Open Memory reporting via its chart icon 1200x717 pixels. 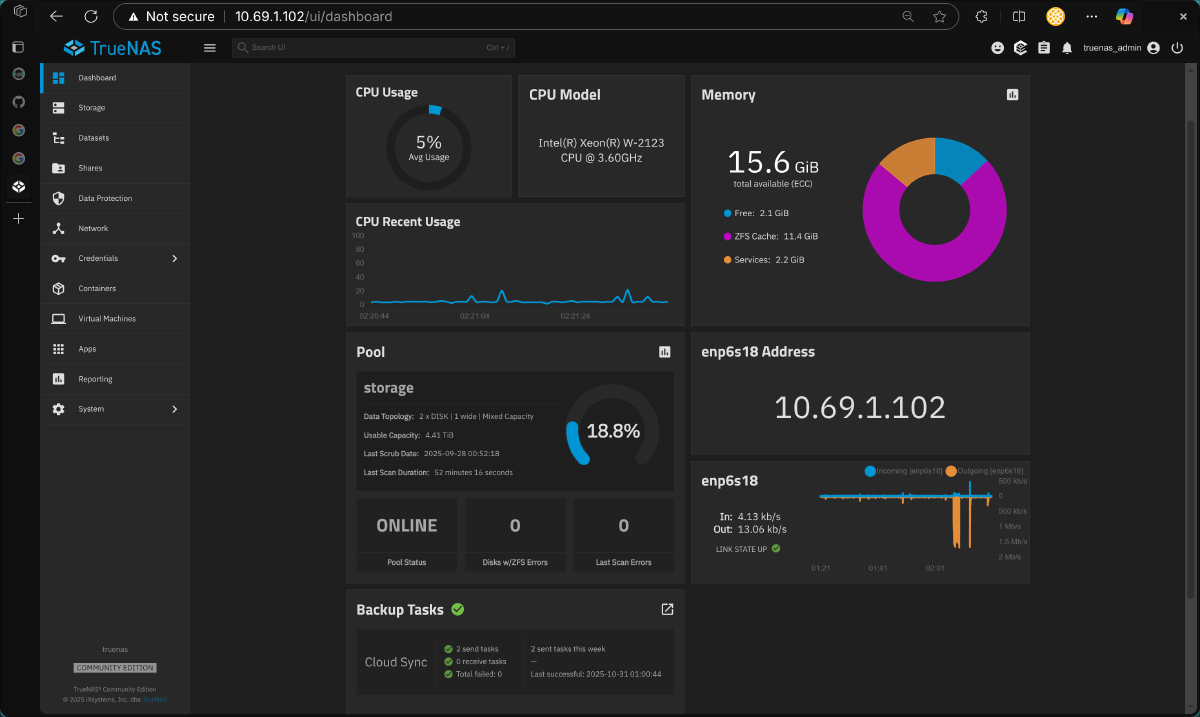pyautogui.click(x=1012, y=94)
